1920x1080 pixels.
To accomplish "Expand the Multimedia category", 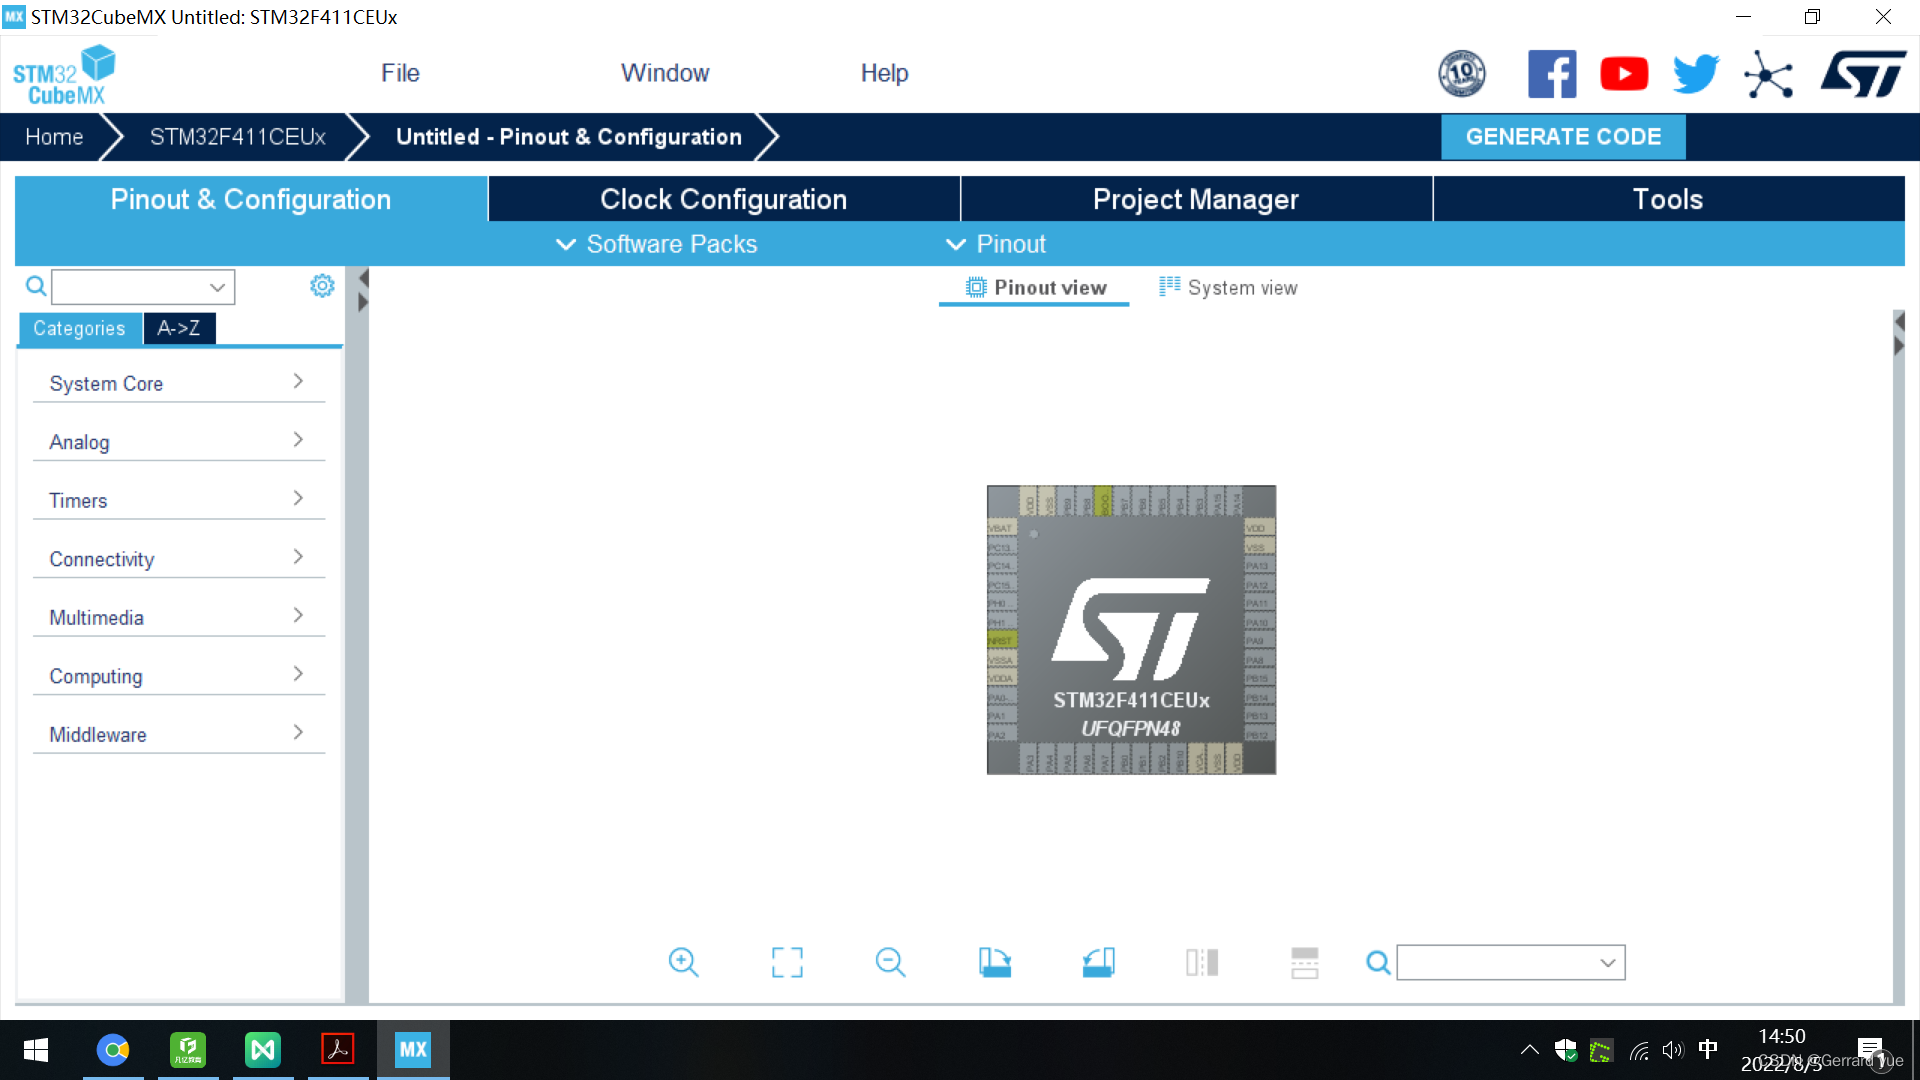I will [179, 617].
